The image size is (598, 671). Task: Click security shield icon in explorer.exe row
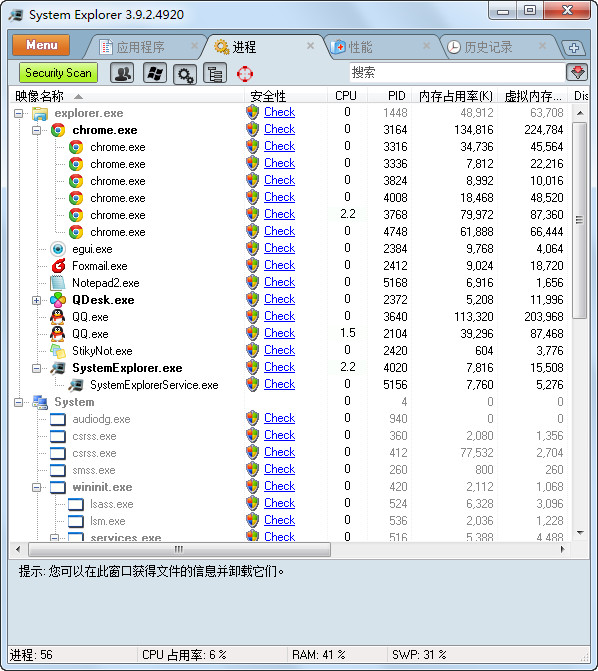pyautogui.click(x=253, y=112)
